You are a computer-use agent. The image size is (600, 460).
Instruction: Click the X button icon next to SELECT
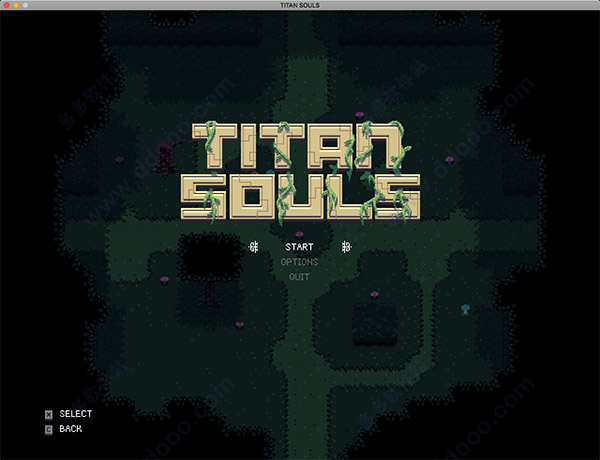click(x=49, y=414)
